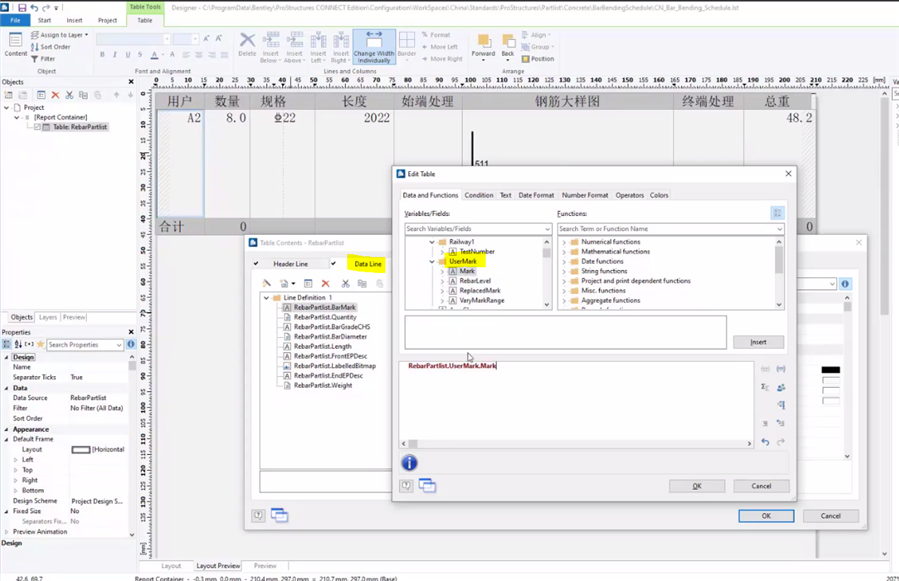This screenshot has width=899, height=581.
Task: Click the Insert button
Action: pos(757,342)
